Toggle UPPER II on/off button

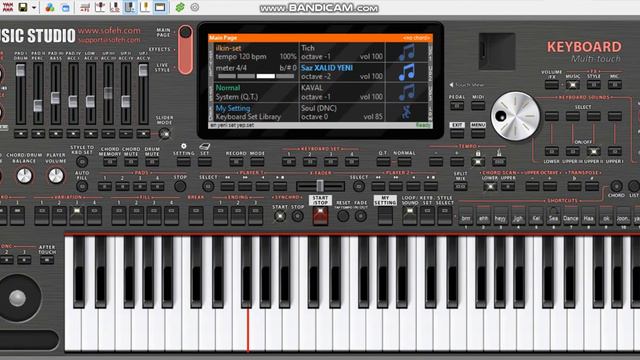coord(593,151)
